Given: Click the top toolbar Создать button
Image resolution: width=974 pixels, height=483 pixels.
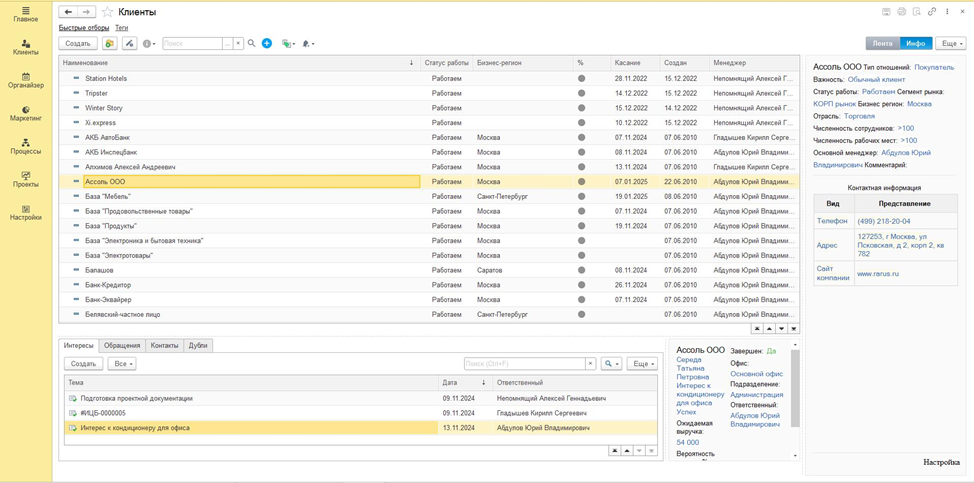Looking at the screenshot, I should [78, 43].
